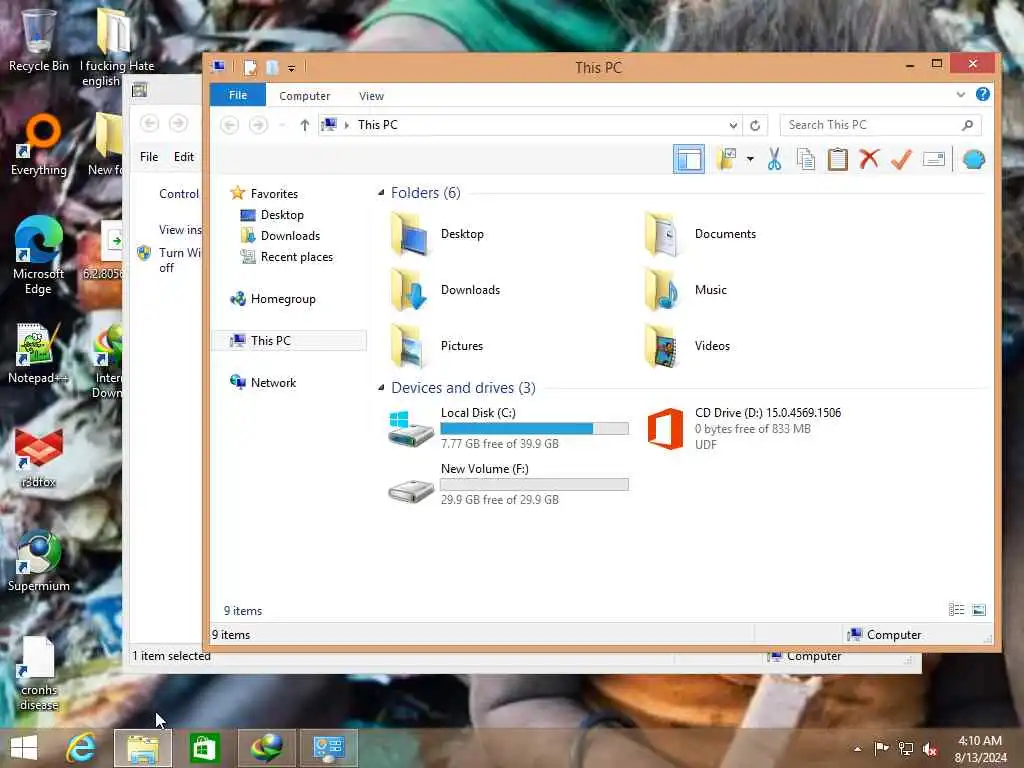
Task: Collapse the Devices and drives (3) group
Action: 381,388
